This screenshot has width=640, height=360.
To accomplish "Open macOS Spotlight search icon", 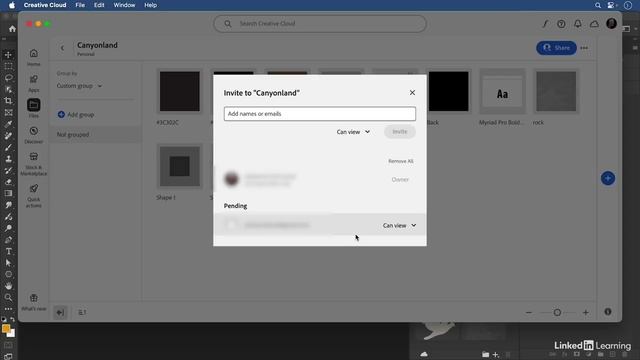I will click(598, 5).
